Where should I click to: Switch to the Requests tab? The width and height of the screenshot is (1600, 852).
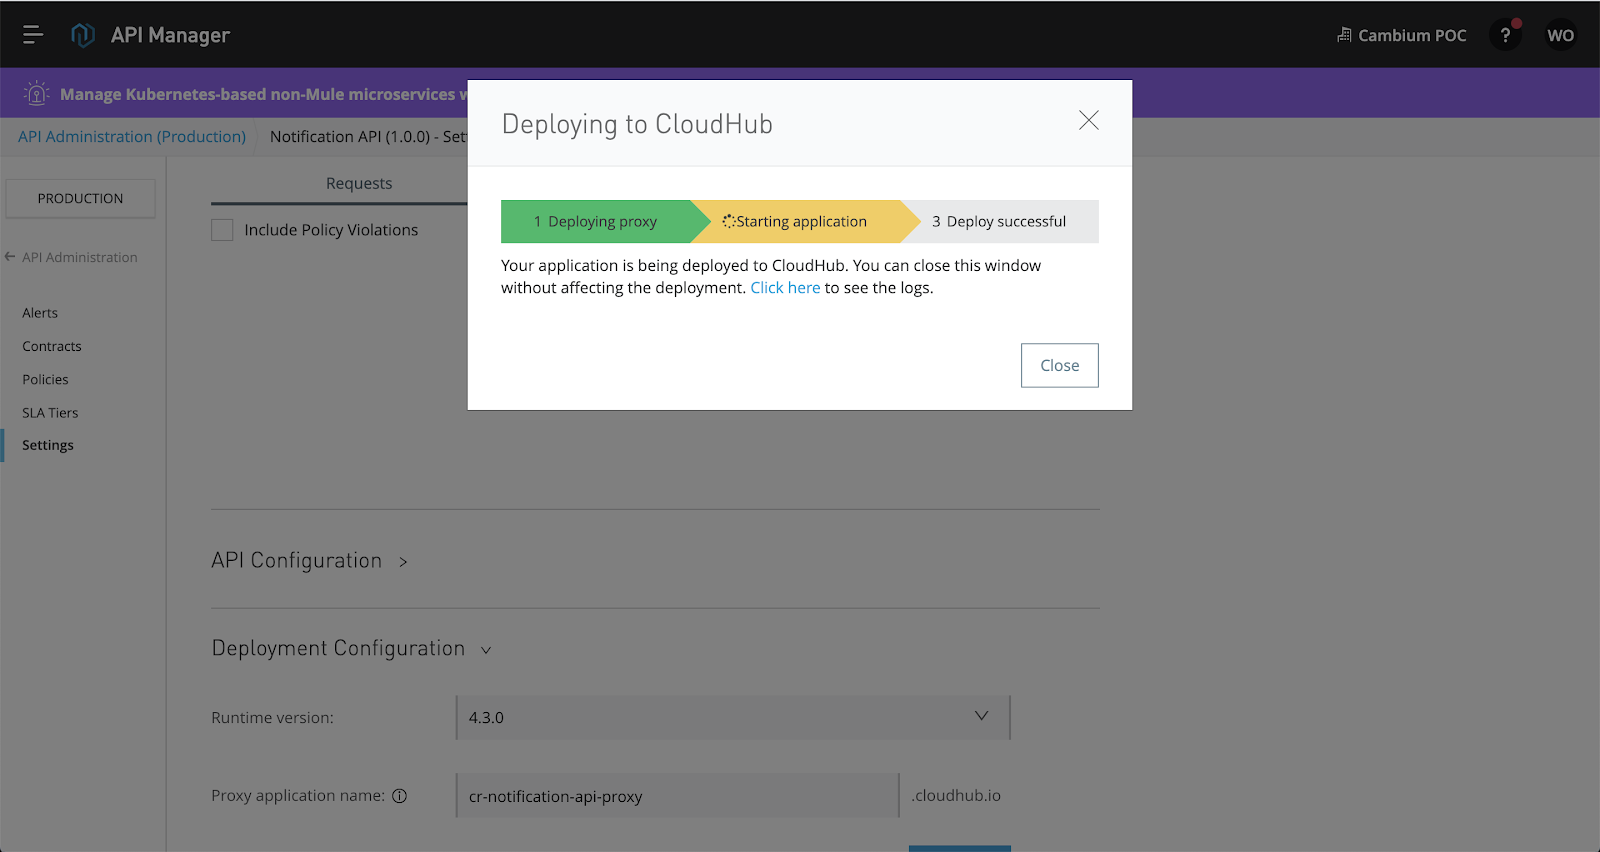[x=359, y=183]
